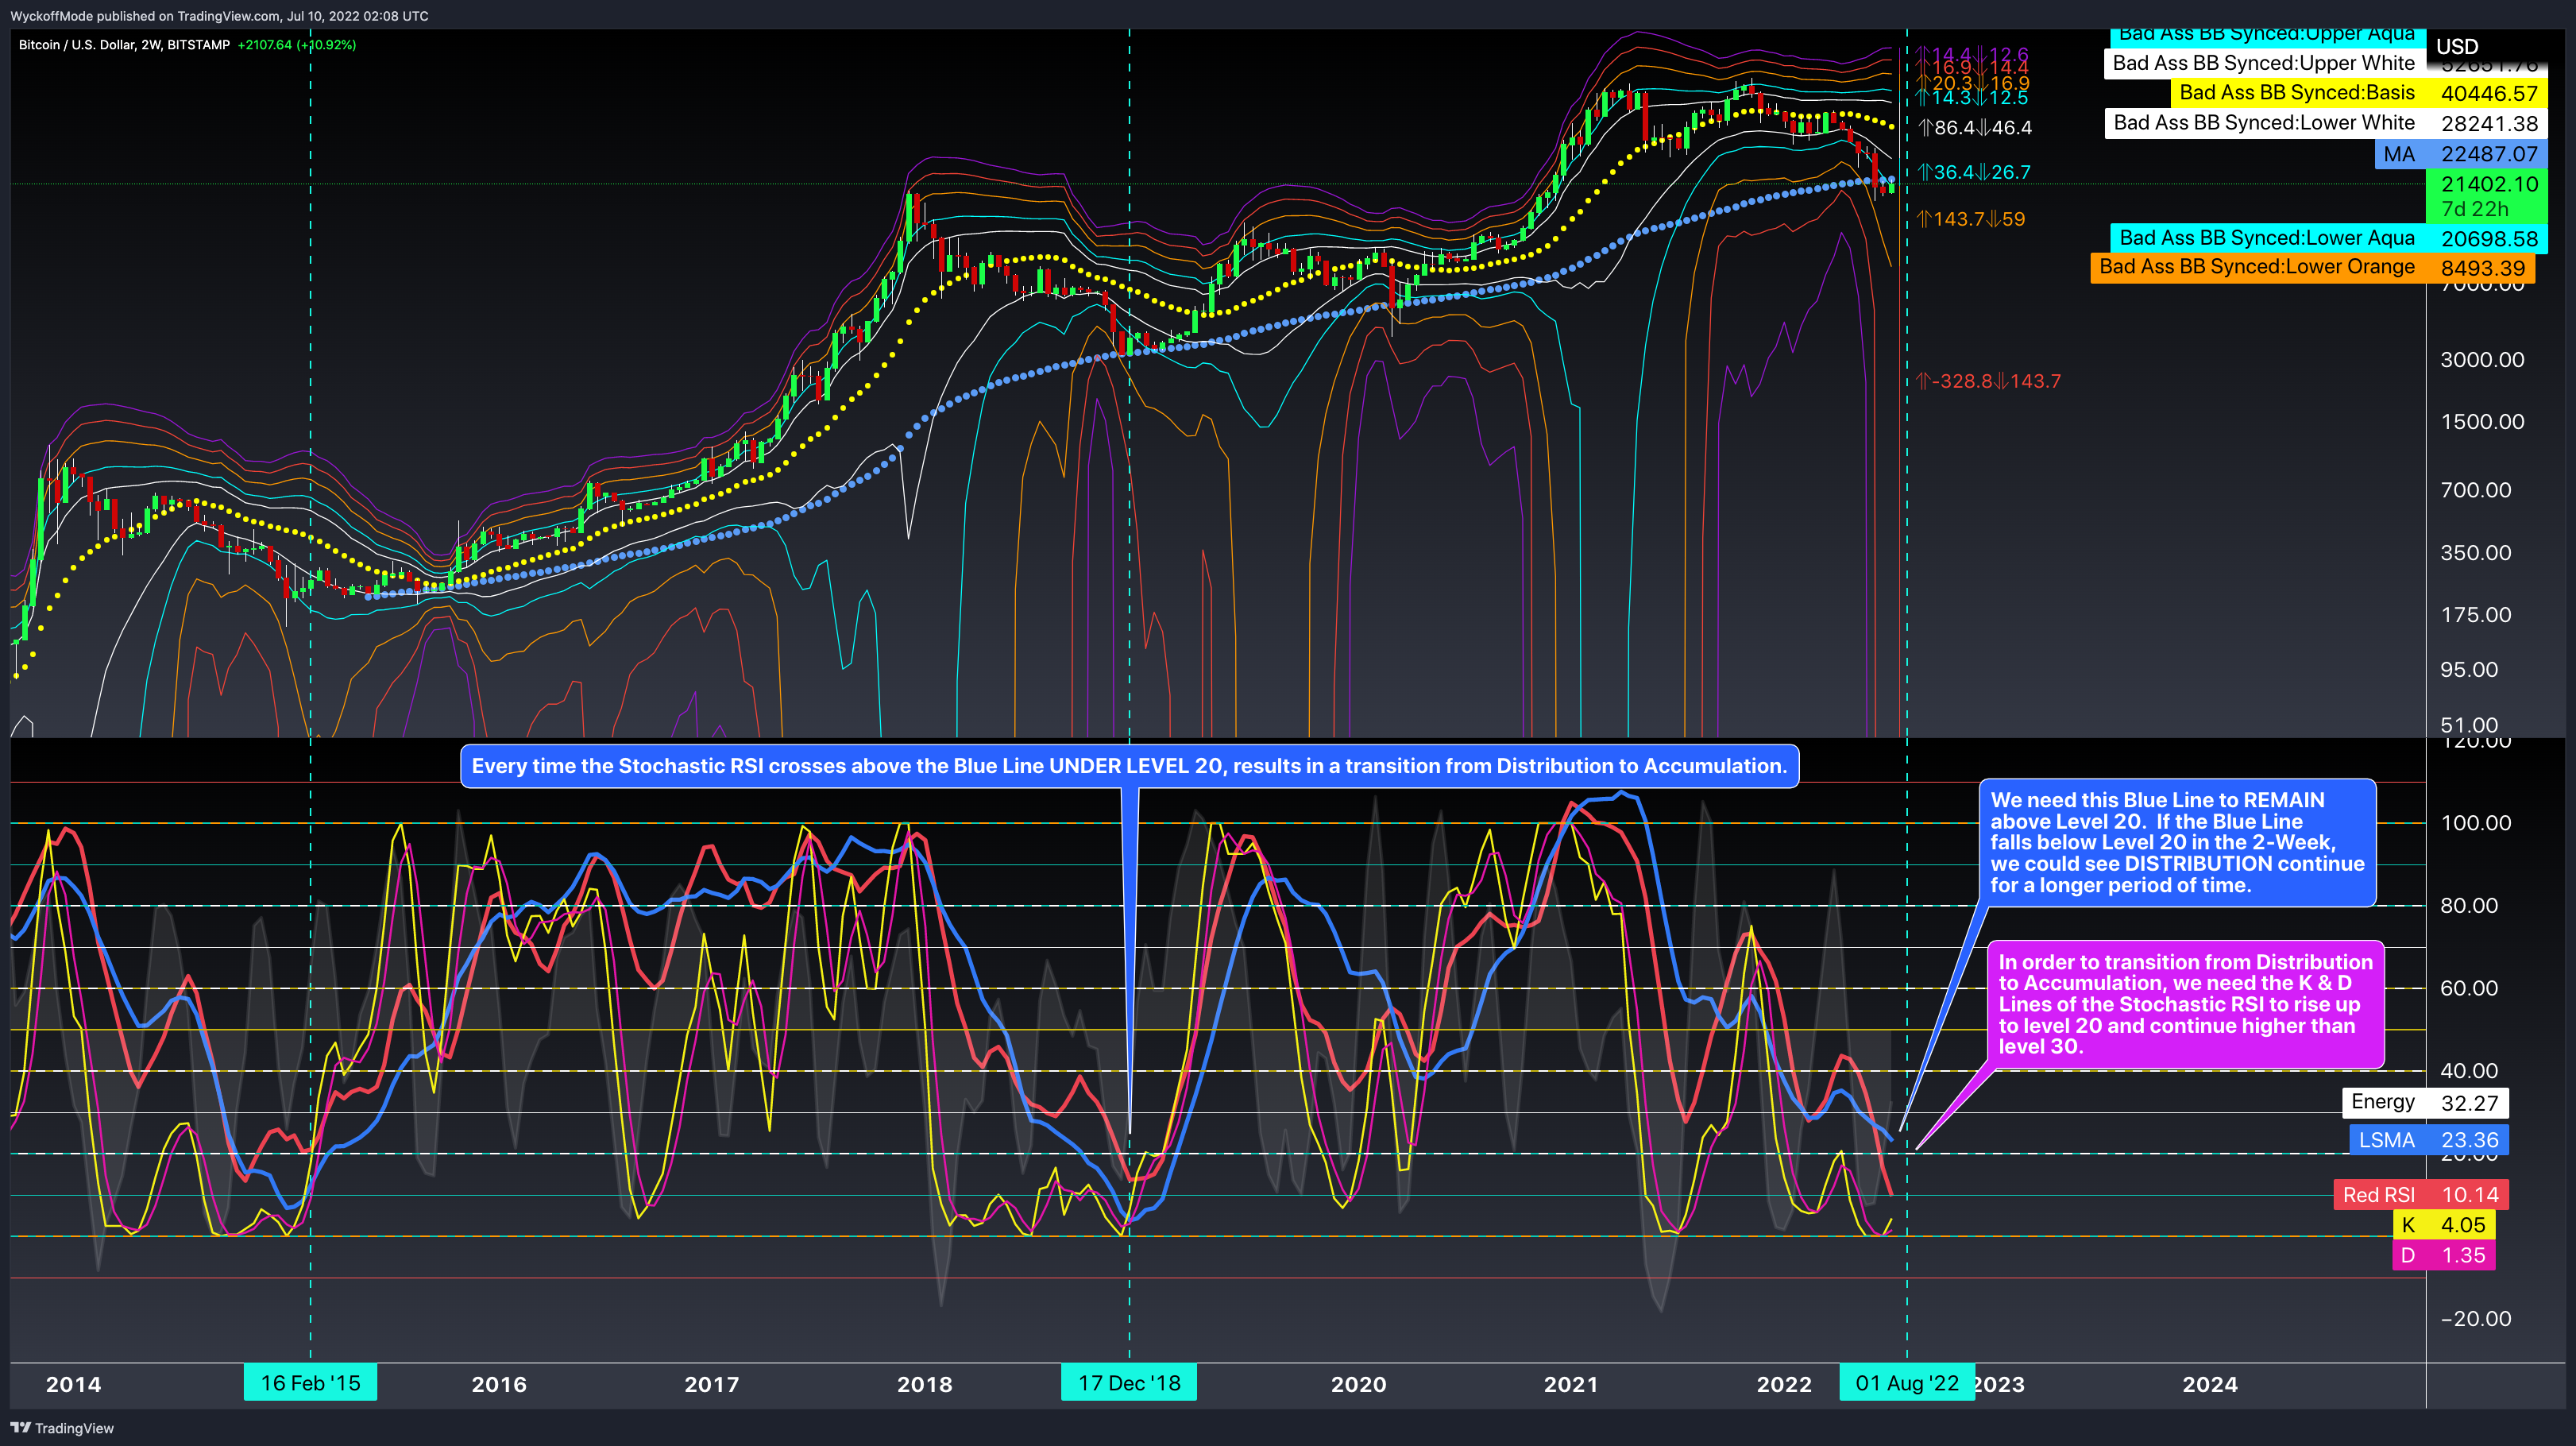This screenshot has height=1446, width=2576.
Task: Click the USD currency label
Action: tap(2456, 47)
